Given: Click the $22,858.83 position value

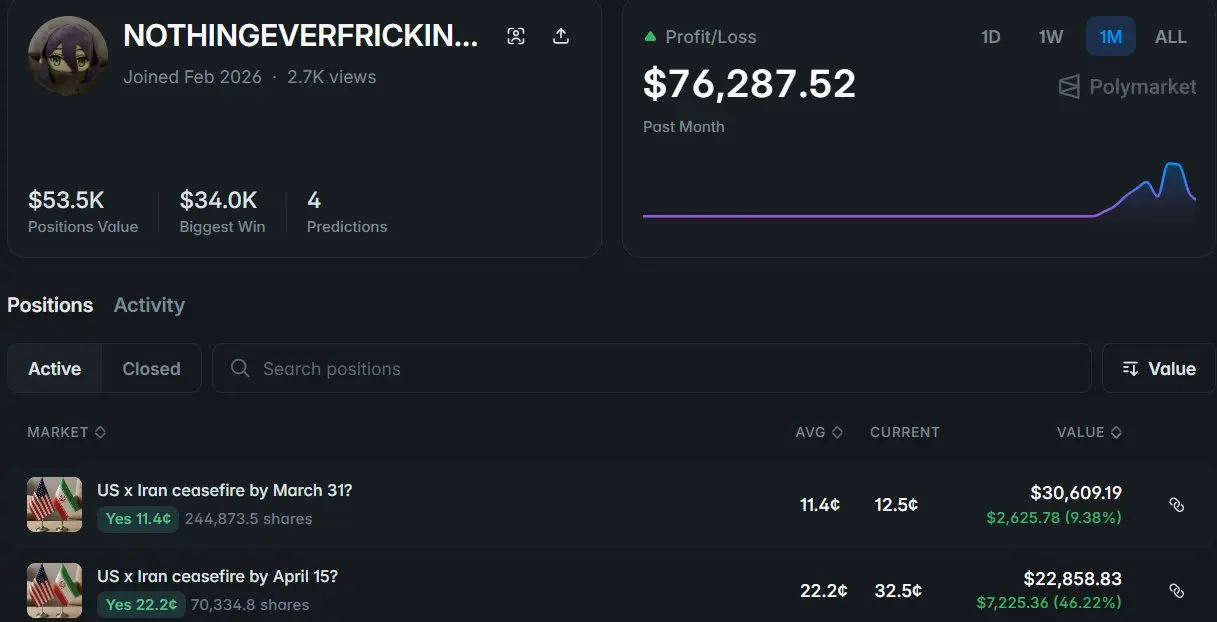Looking at the screenshot, I should click(x=1072, y=579).
